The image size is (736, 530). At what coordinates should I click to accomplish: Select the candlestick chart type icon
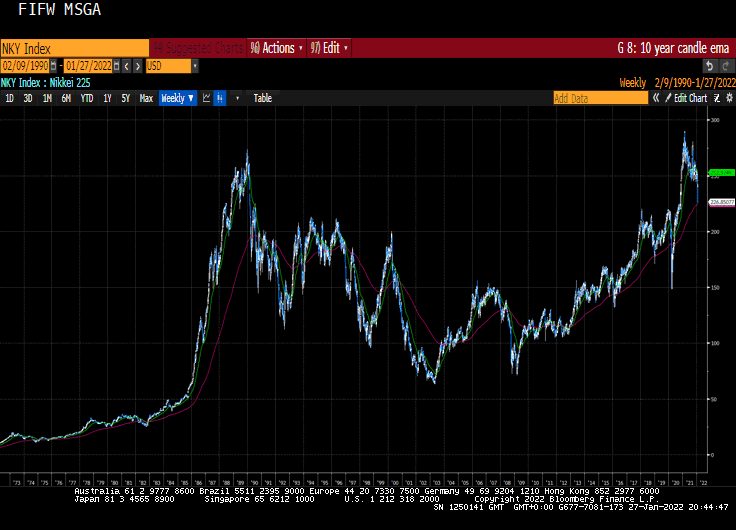tap(220, 98)
